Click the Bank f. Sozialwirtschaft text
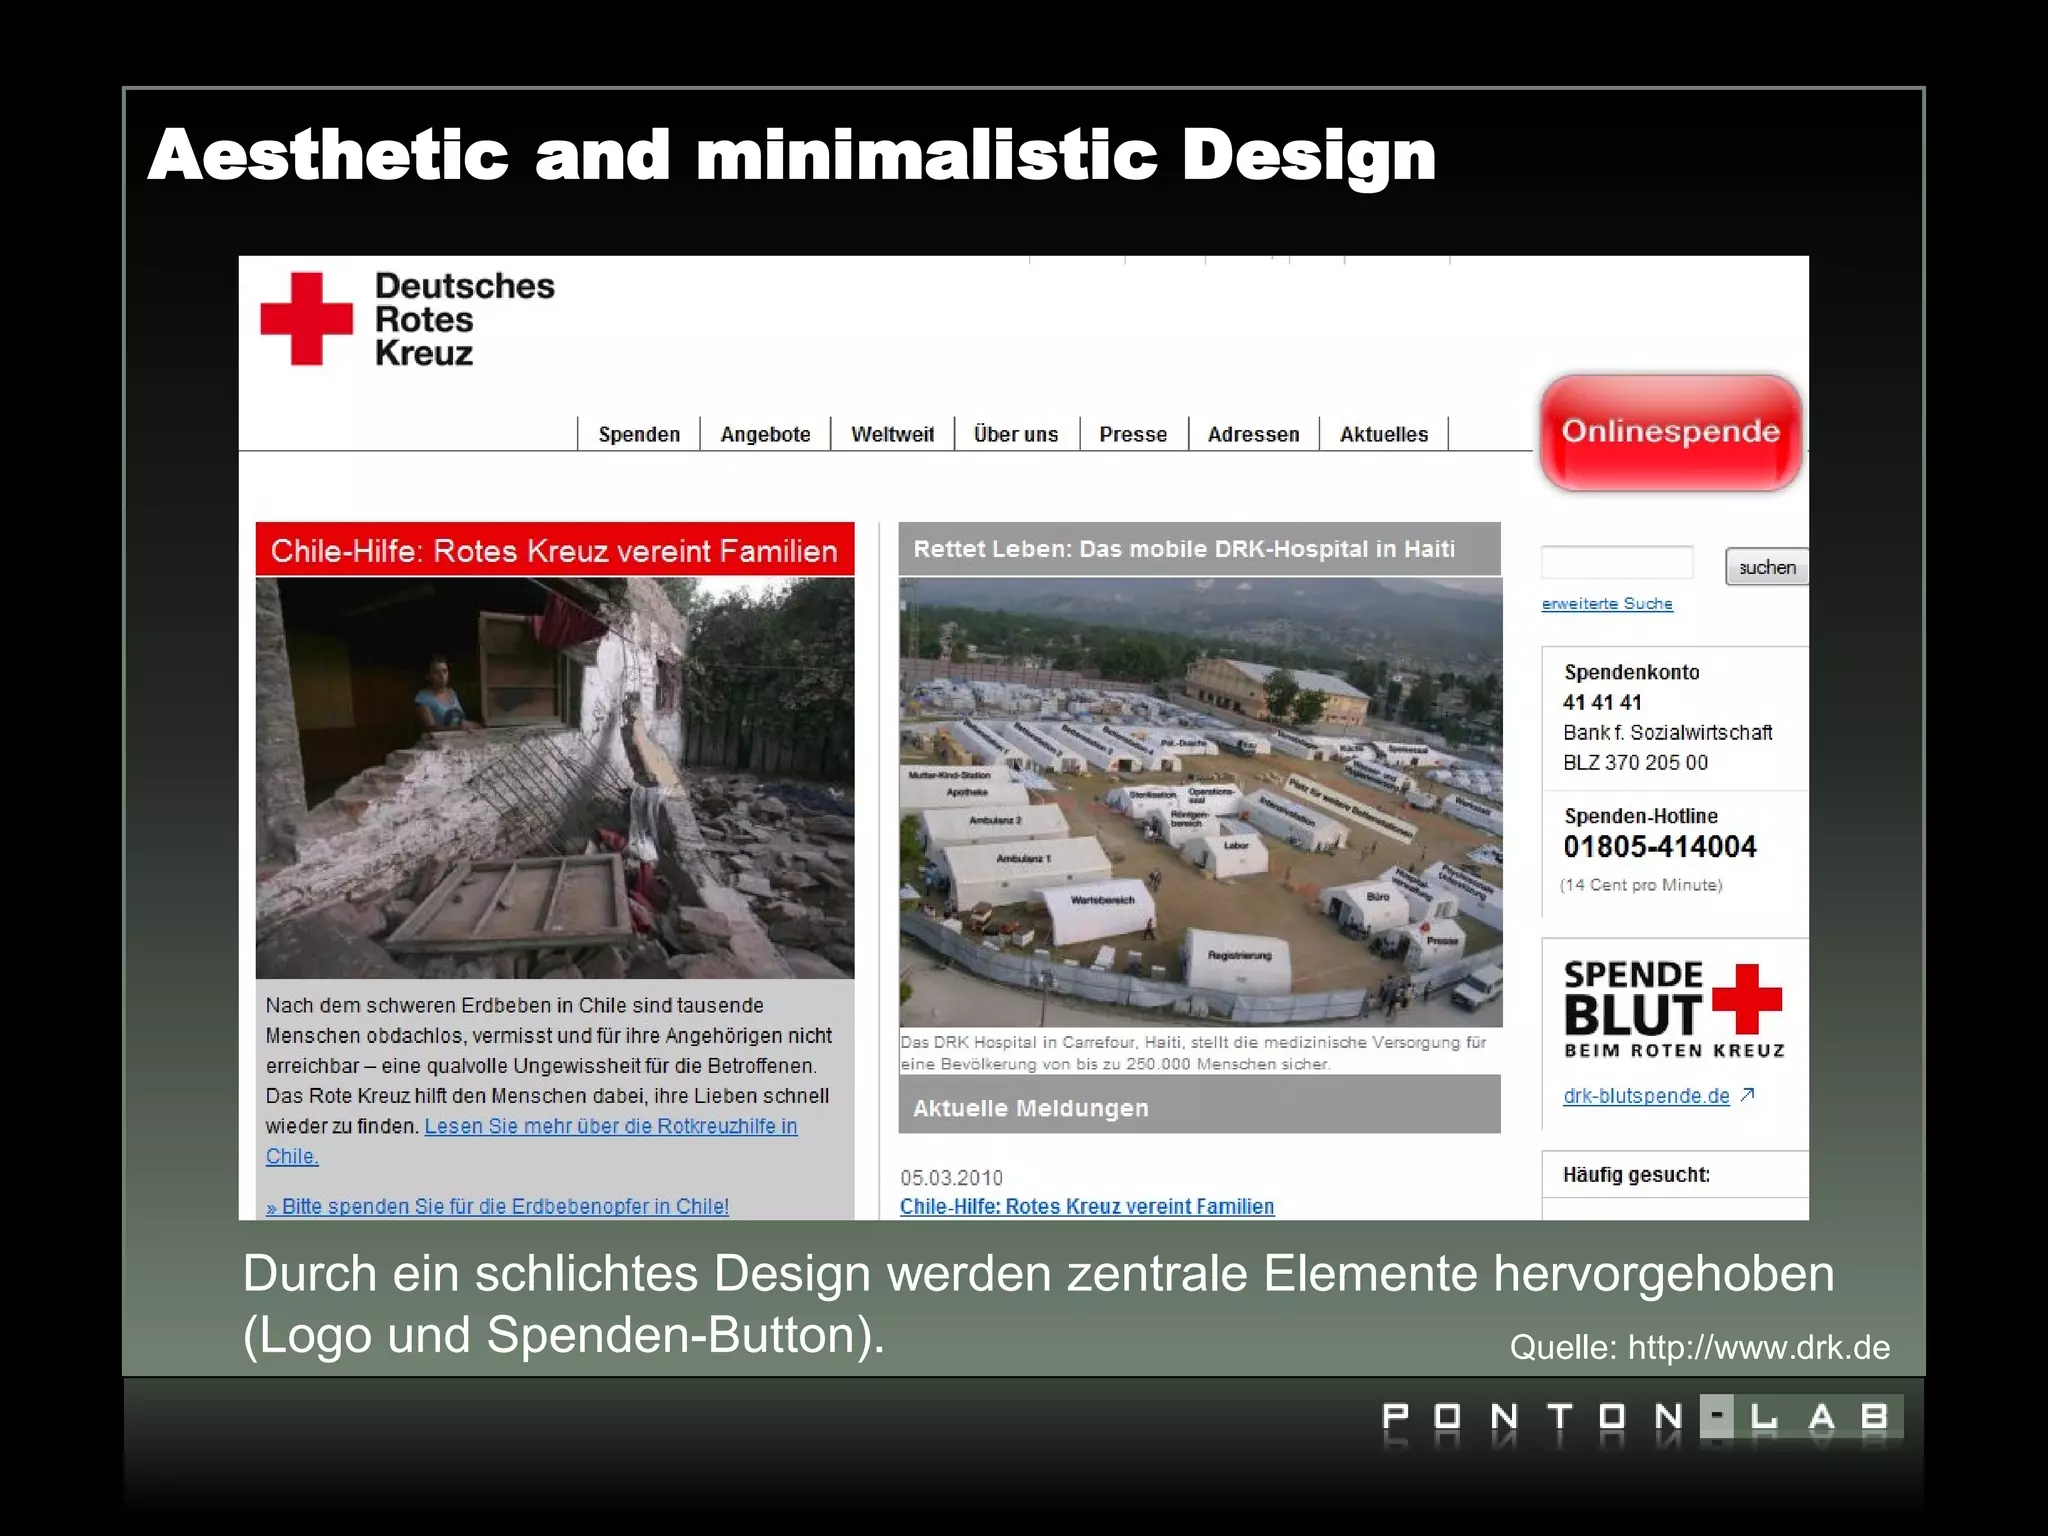Image resolution: width=2048 pixels, height=1536 pixels. (x=1667, y=732)
